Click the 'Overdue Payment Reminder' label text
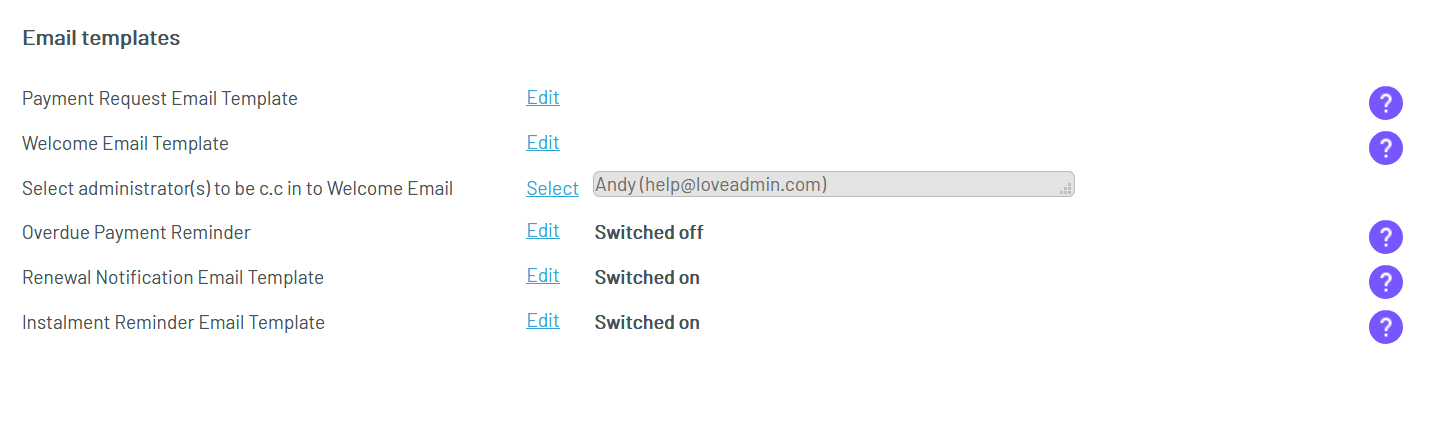 pyautogui.click(x=136, y=233)
